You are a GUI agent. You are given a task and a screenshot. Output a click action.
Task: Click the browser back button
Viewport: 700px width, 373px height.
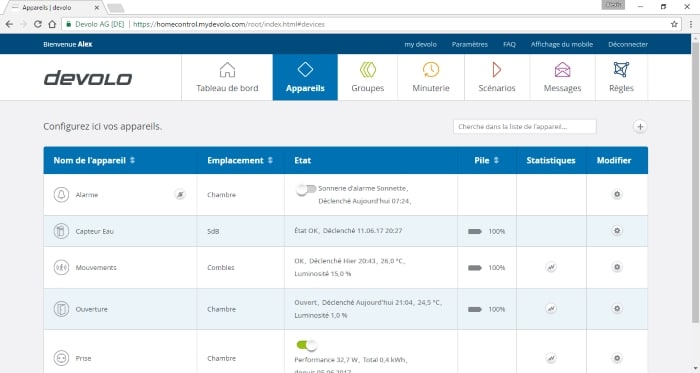(x=10, y=24)
